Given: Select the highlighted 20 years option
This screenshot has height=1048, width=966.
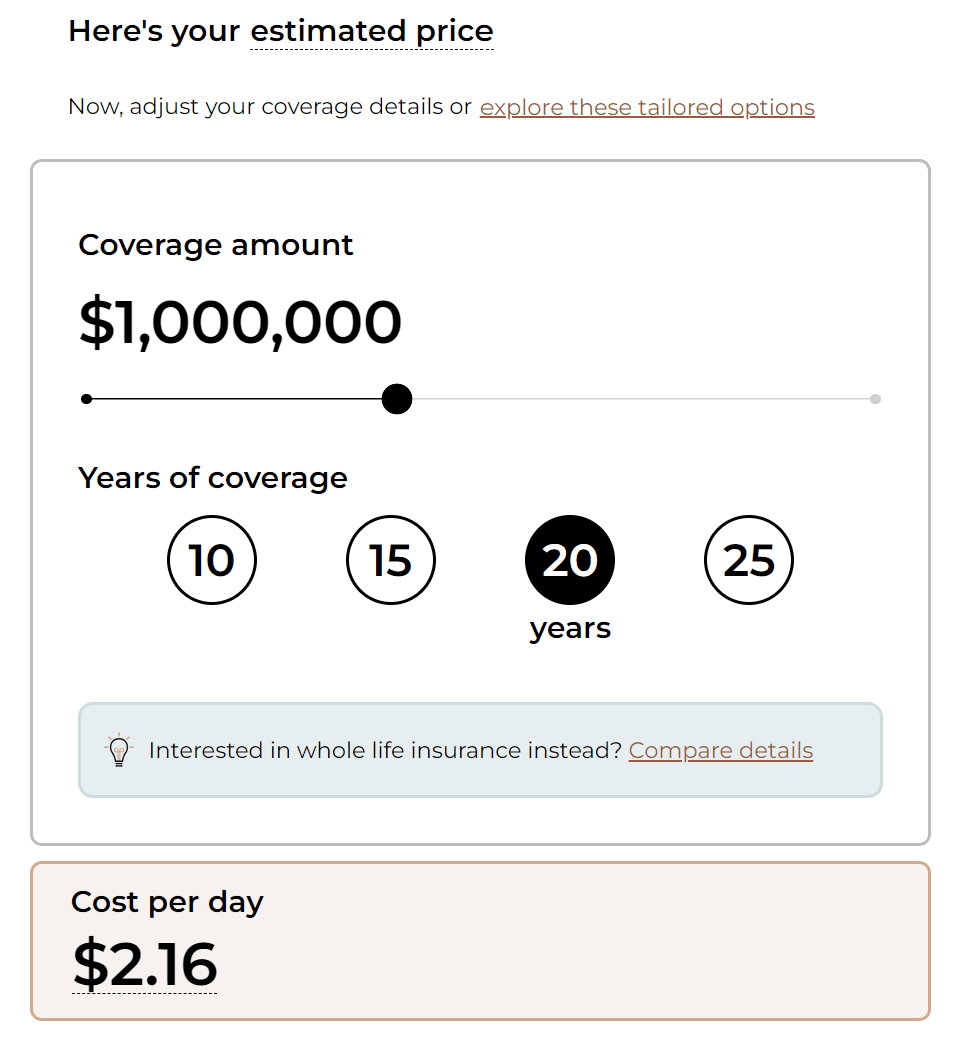Looking at the screenshot, I should click(570, 560).
